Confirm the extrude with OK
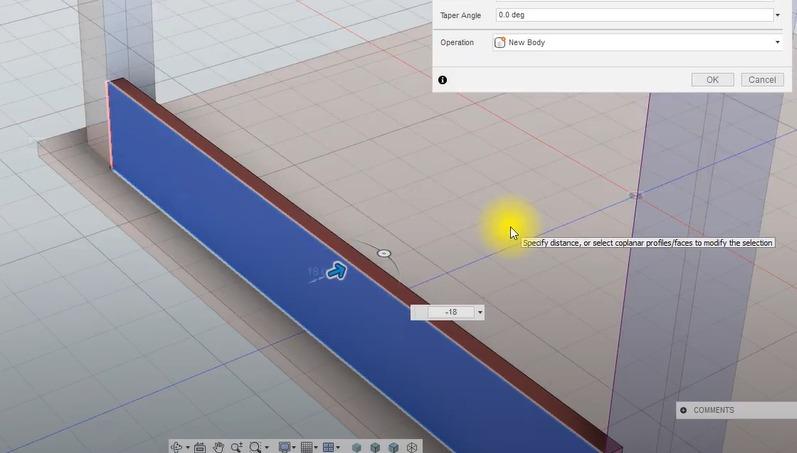The height and width of the screenshot is (453, 797). point(712,80)
